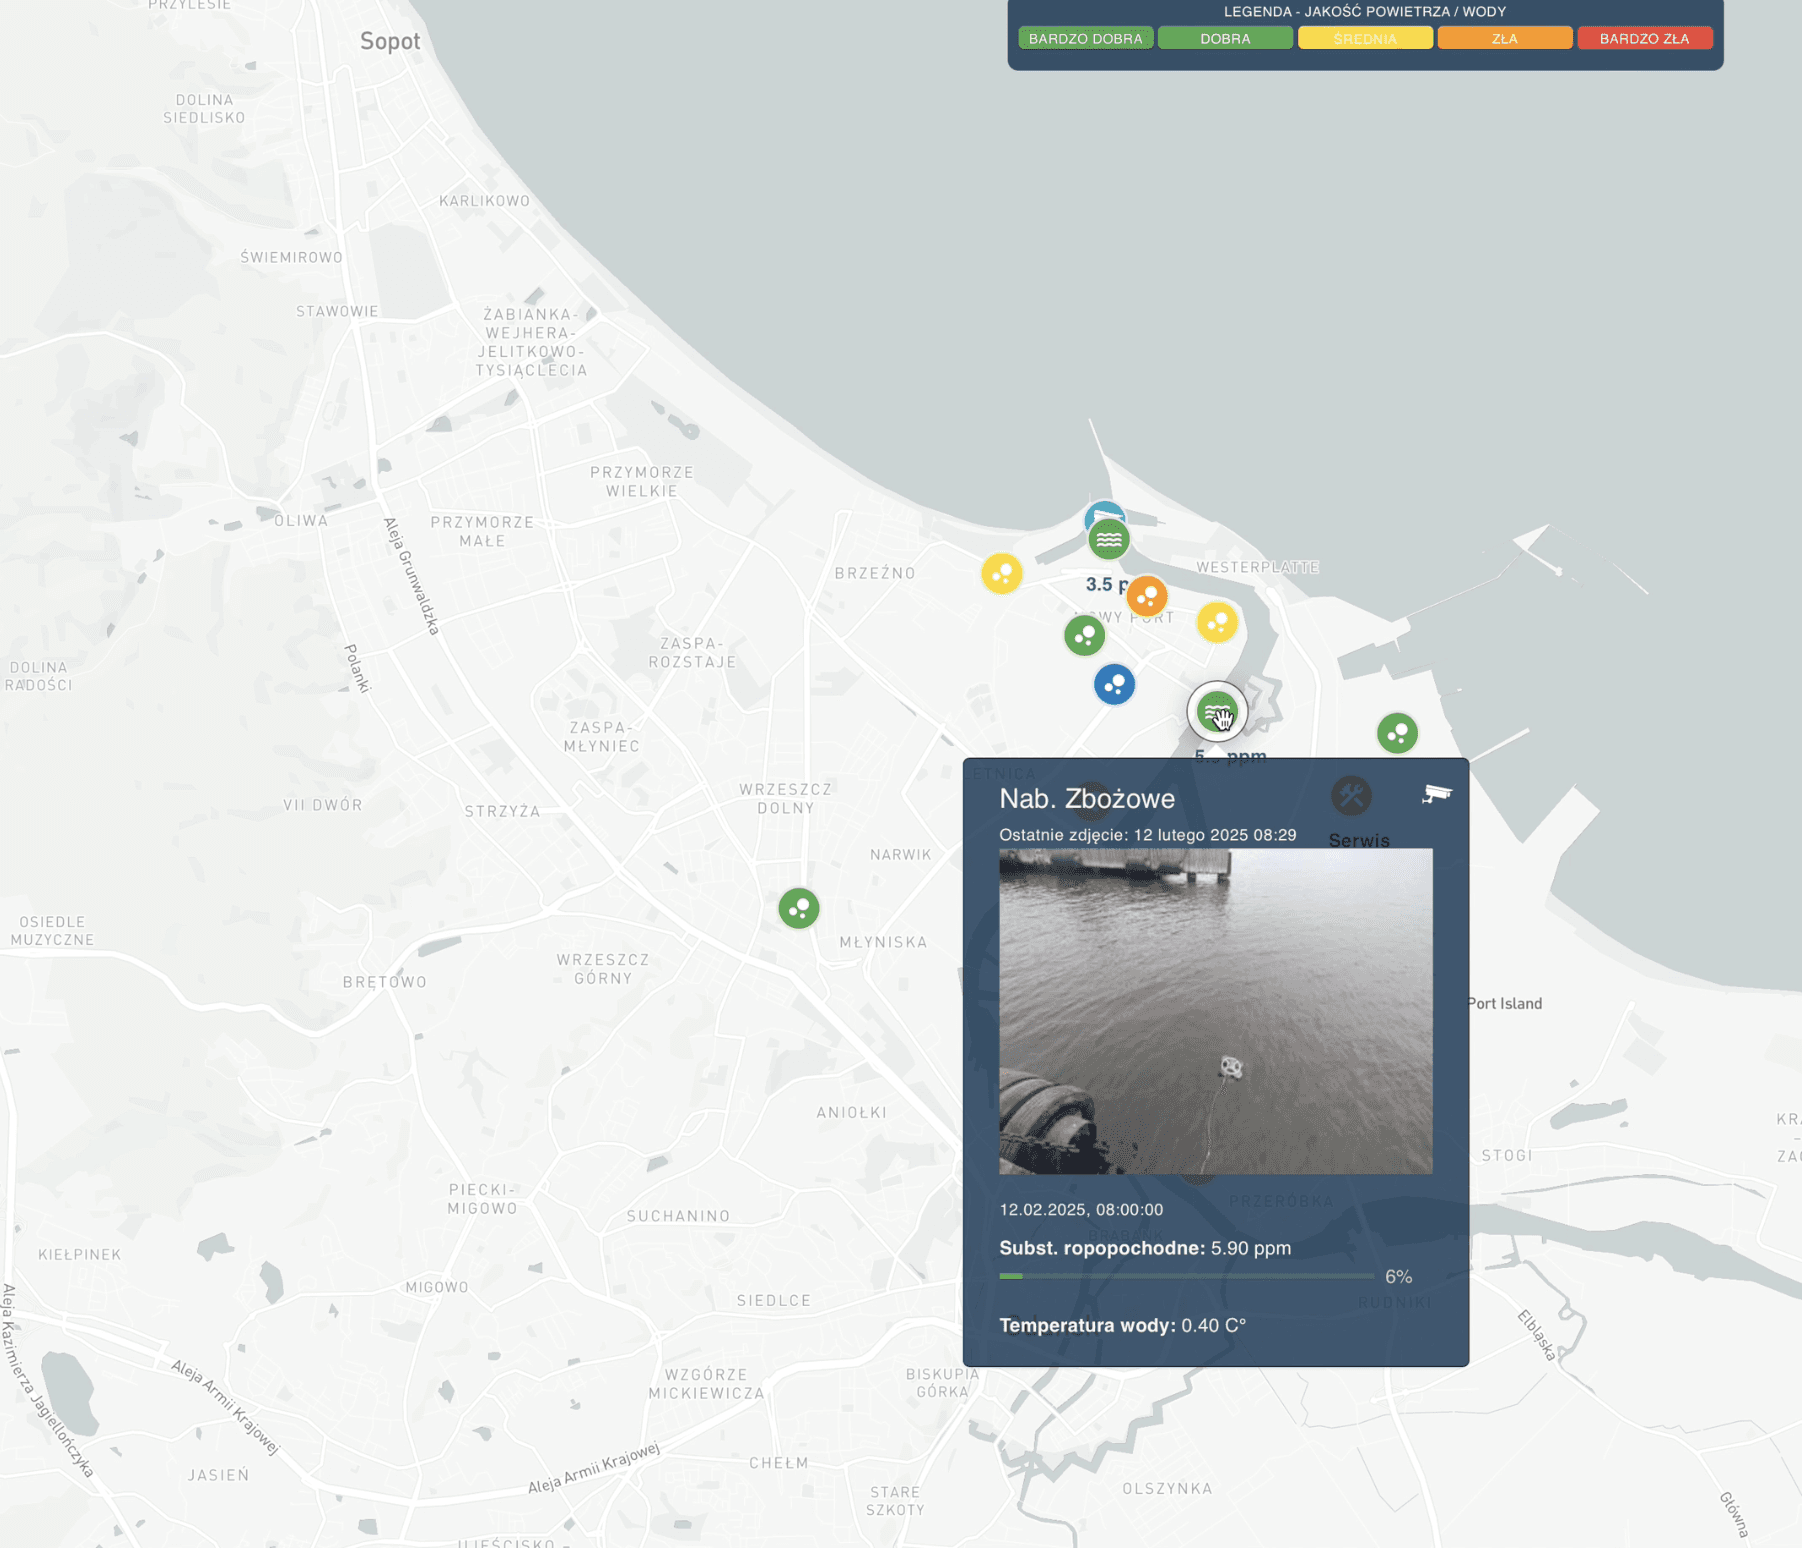Click the 'OLSZYNKA' district label

(x=1167, y=1488)
